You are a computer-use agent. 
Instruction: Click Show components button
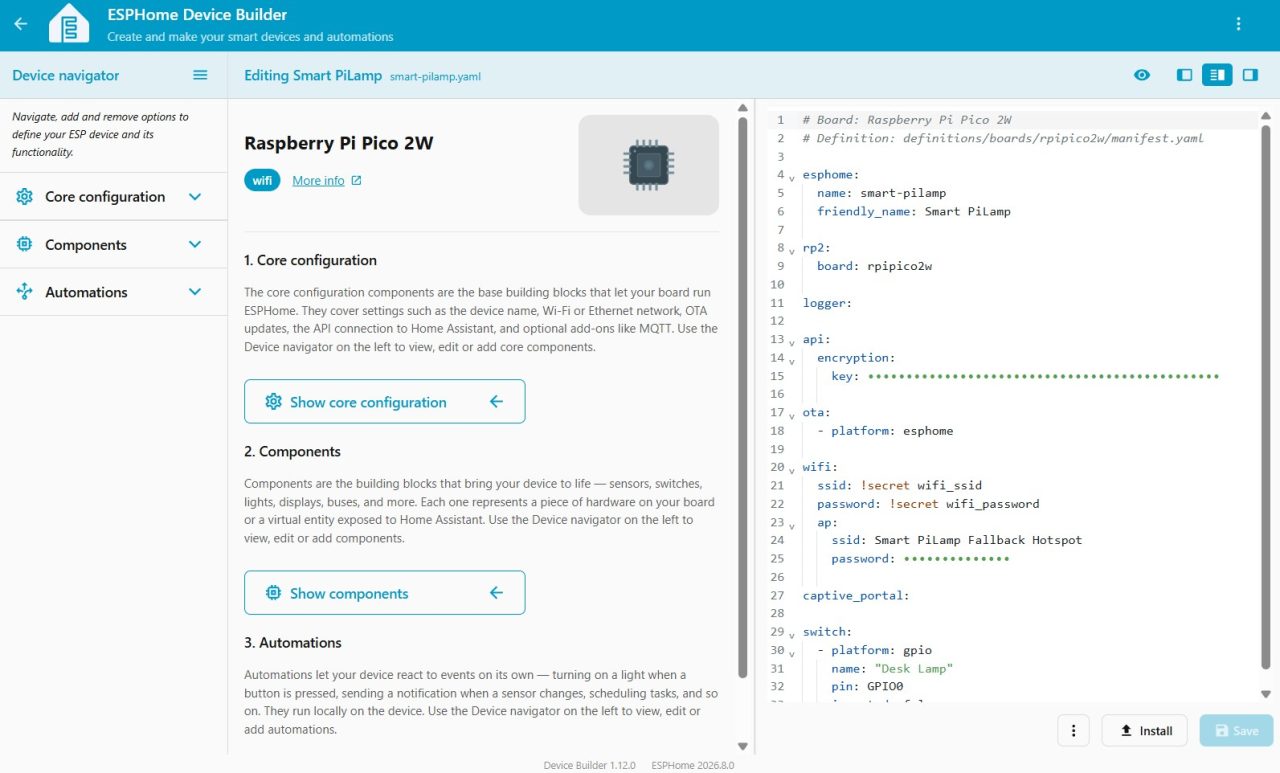(x=384, y=593)
